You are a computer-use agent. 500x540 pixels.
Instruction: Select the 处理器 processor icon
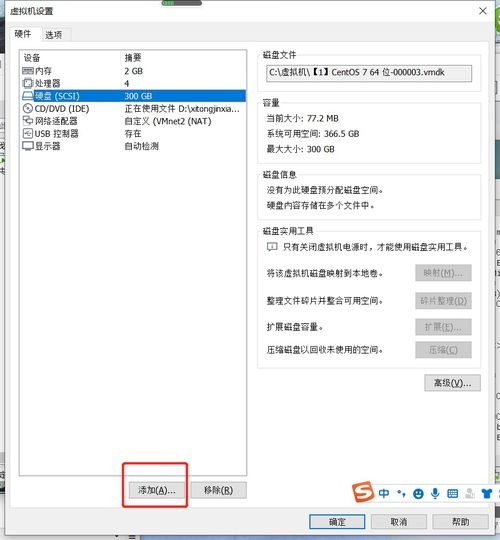[28, 83]
